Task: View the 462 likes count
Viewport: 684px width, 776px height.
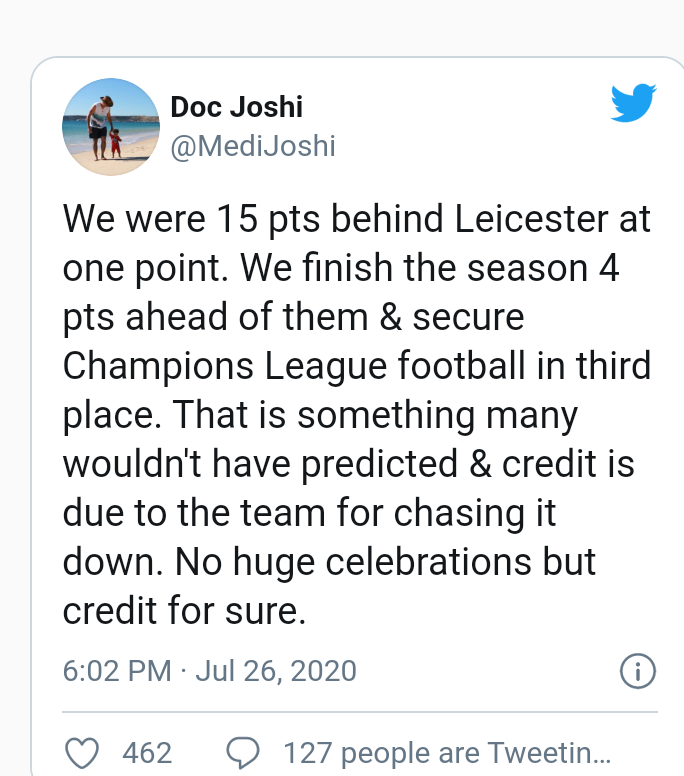Action: [x=147, y=753]
